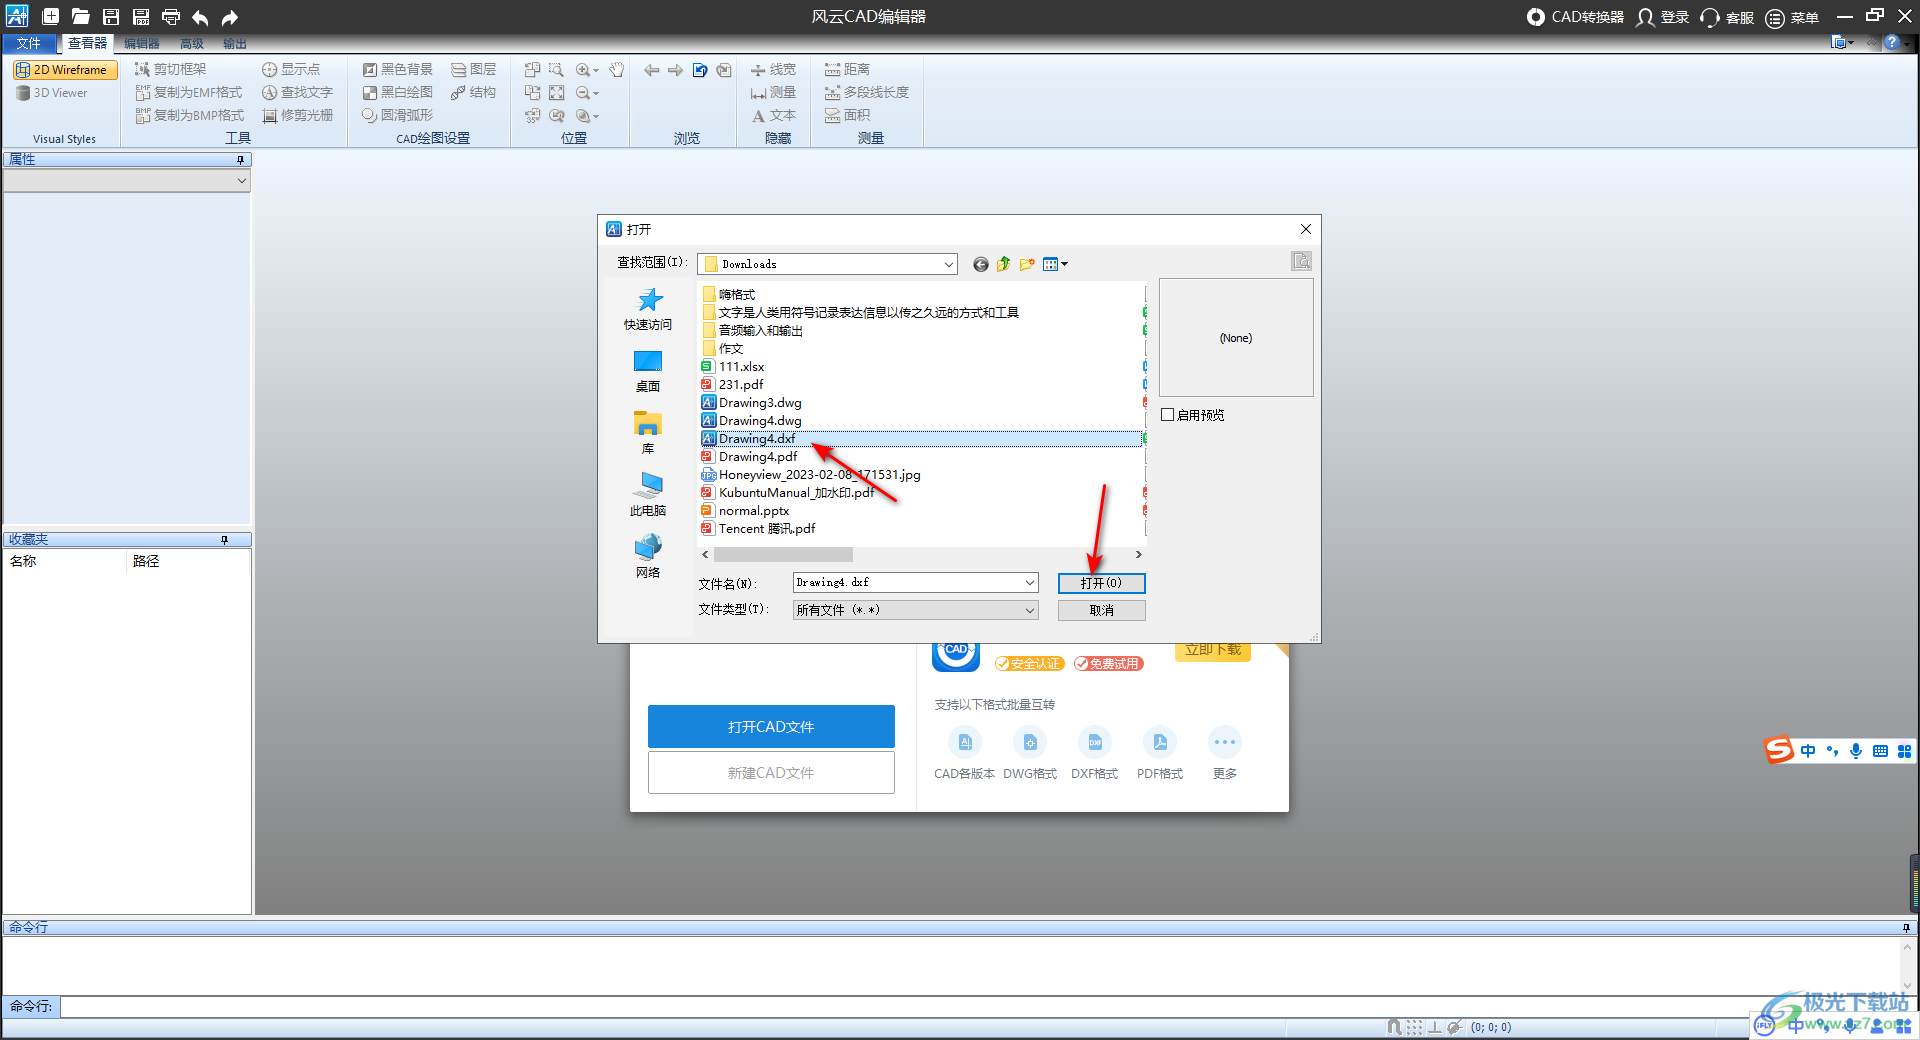
Task: Click the 立即下载 button
Action: click(1212, 651)
